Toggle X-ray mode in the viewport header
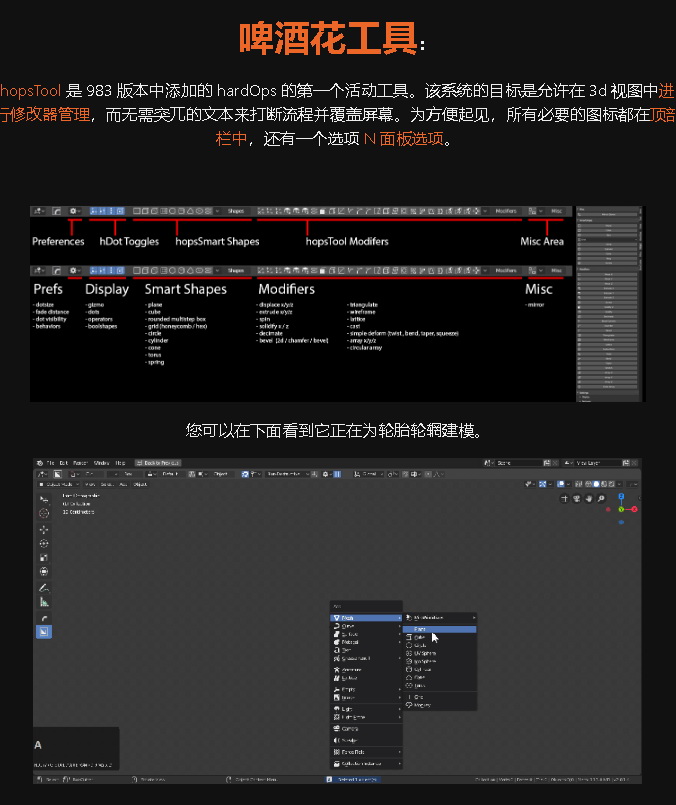Screen dimensions: 676x805 point(578,484)
